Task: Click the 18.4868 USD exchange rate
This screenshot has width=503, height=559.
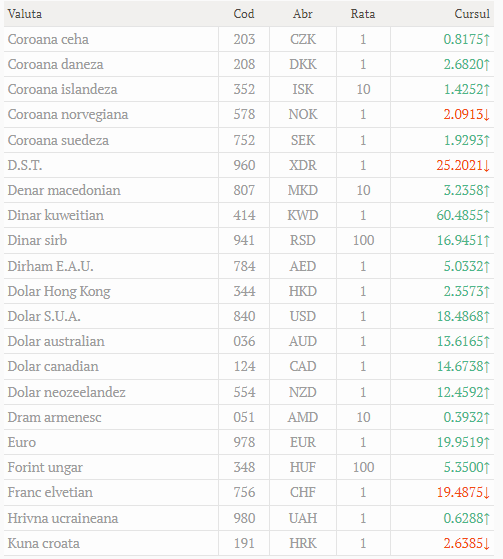Action: pyautogui.click(x=463, y=316)
